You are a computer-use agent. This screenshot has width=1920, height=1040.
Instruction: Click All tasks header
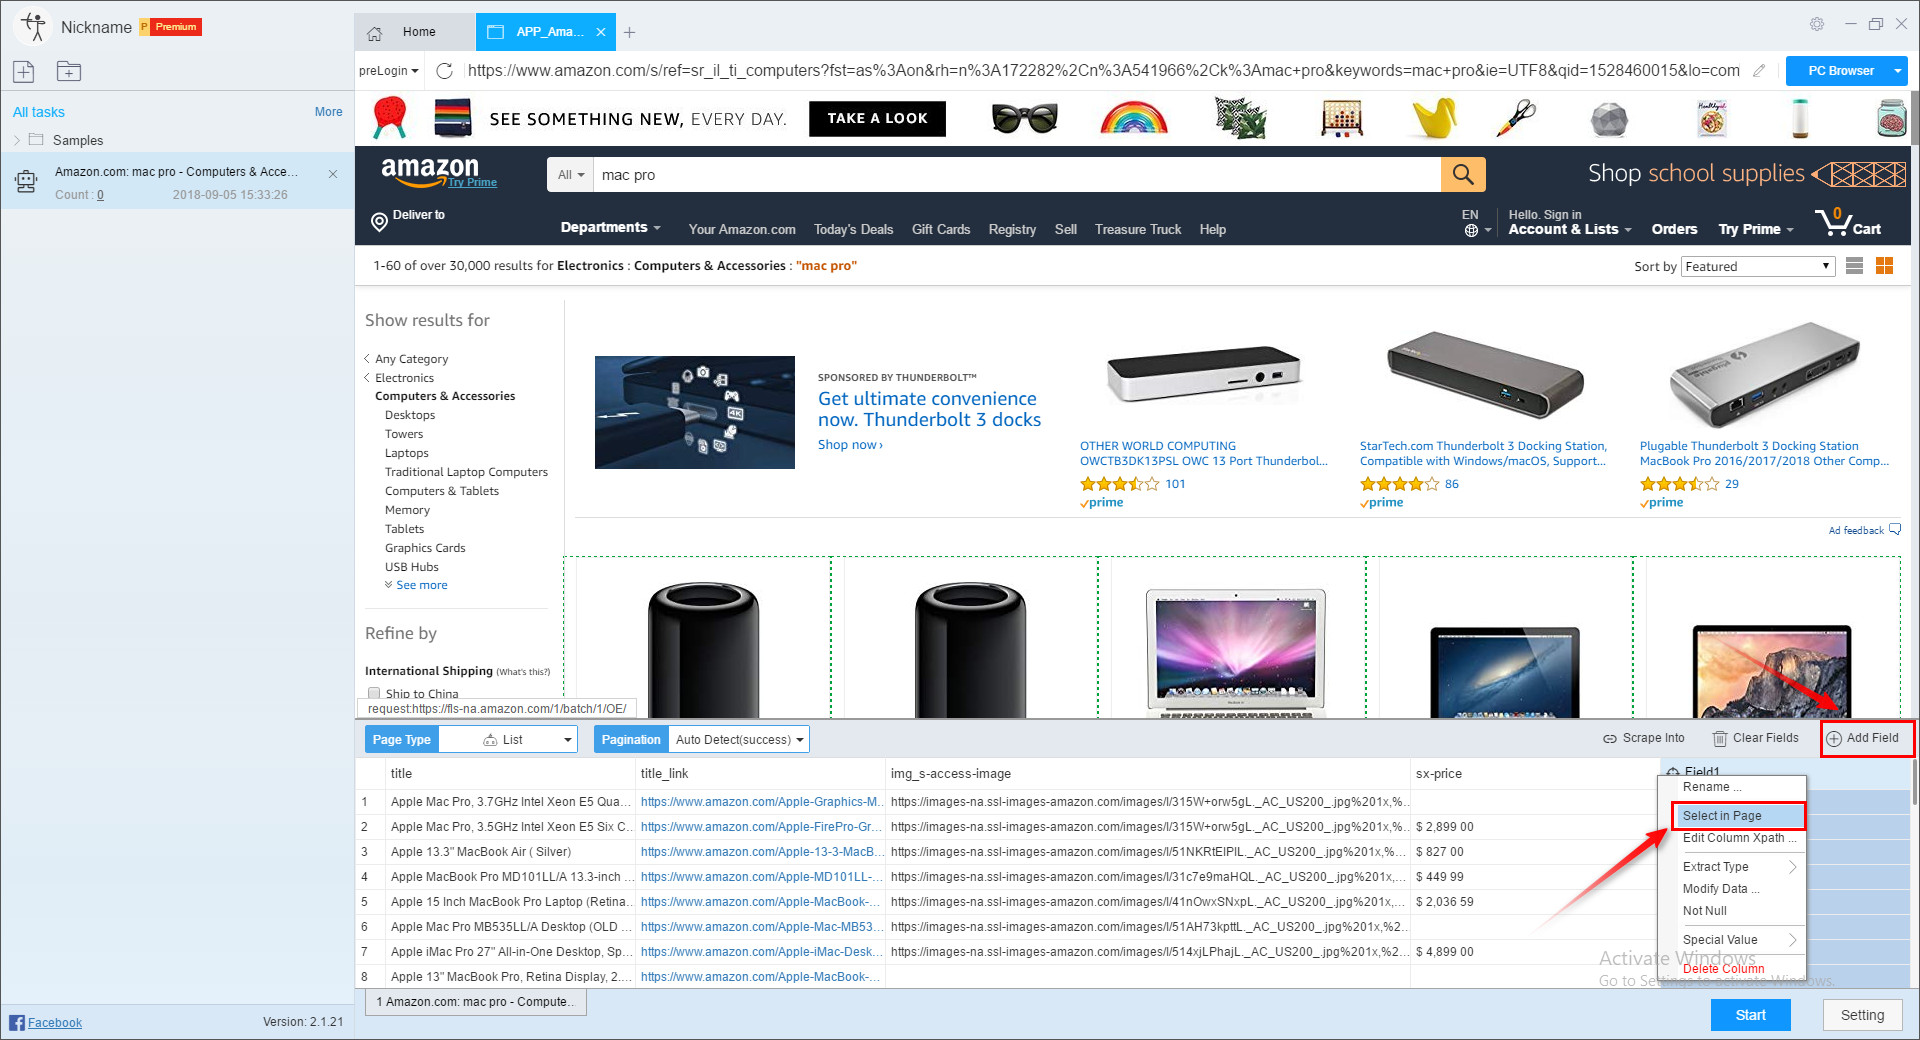click(38, 112)
